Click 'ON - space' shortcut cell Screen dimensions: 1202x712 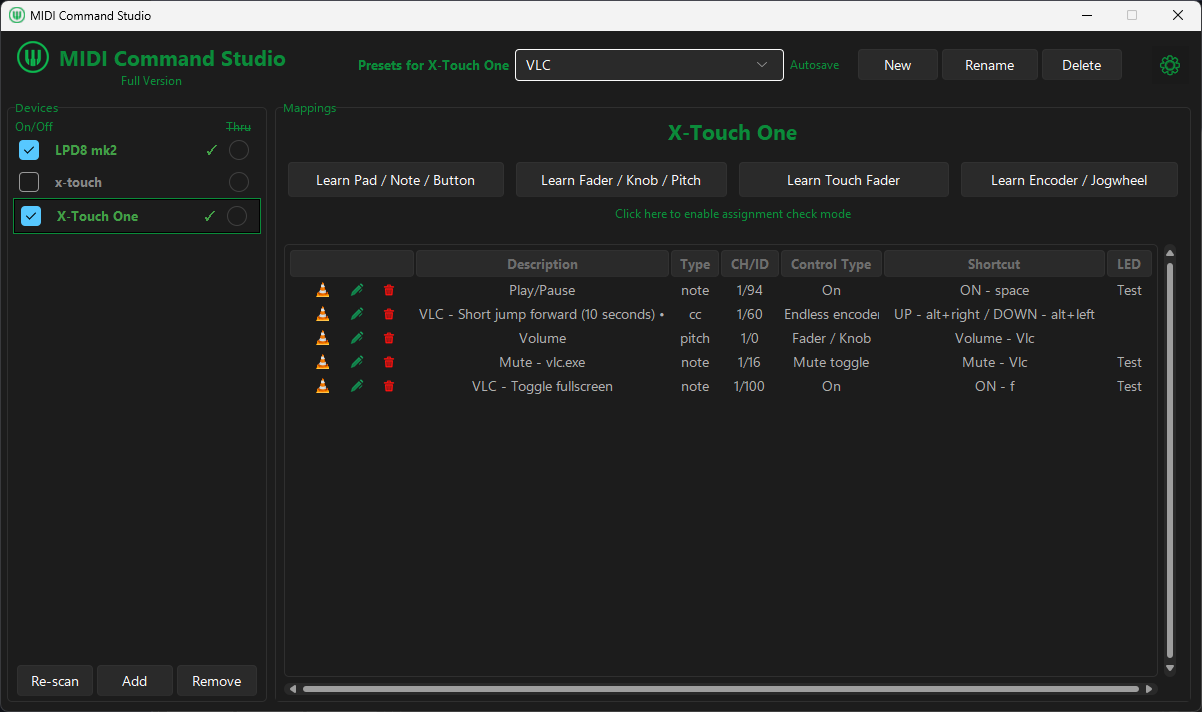(994, 290)
